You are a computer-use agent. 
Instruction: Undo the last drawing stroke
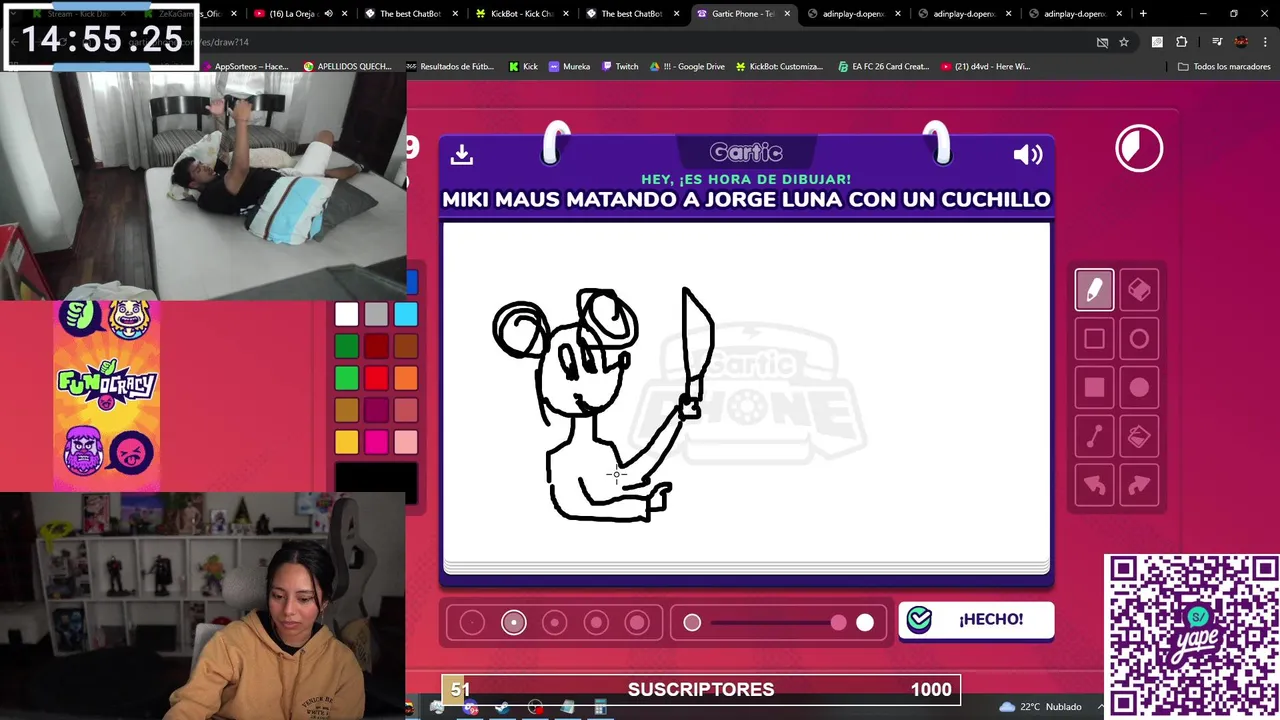click(1094, 486)
